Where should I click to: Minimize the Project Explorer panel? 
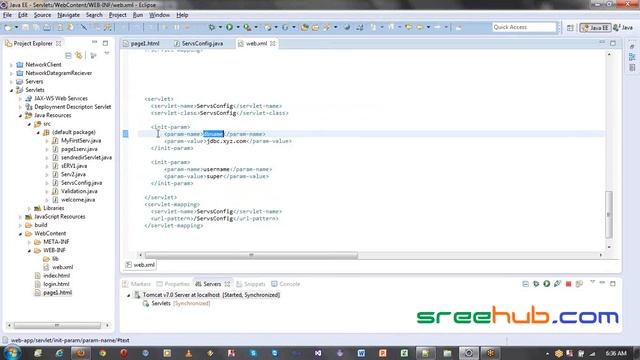[x=94, y=42]
